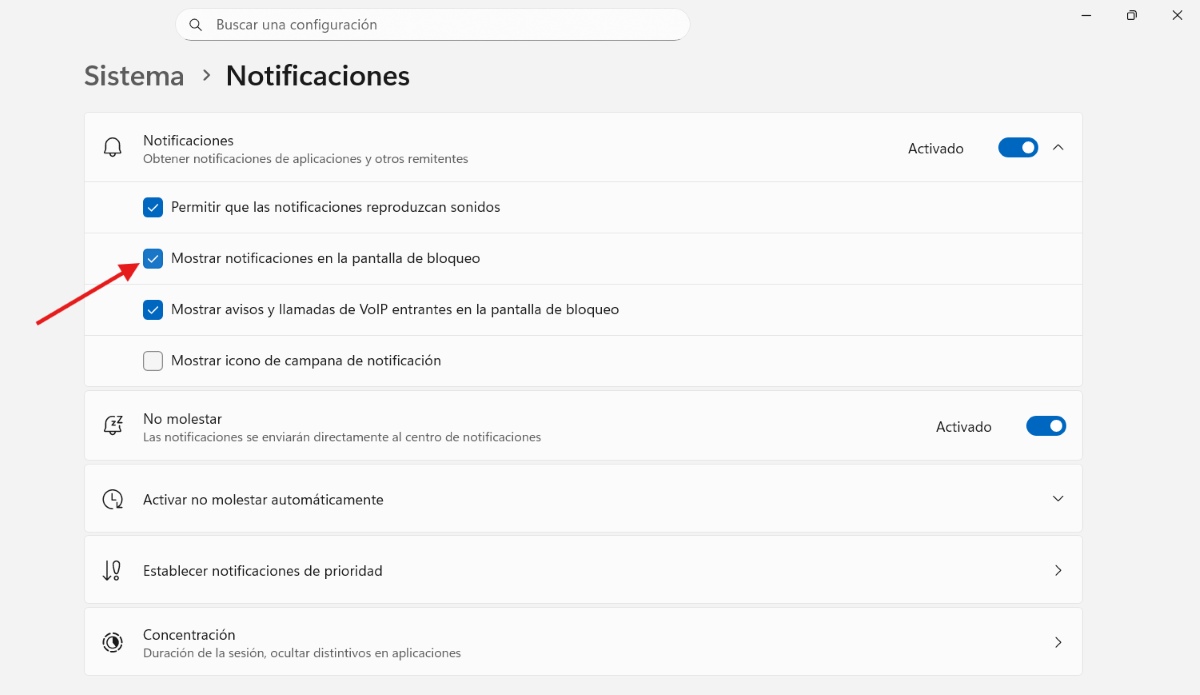The image size is (1200, 695).
Task: Uncheck the VoIP calls lock screen option
Action: tap(152, 309)
